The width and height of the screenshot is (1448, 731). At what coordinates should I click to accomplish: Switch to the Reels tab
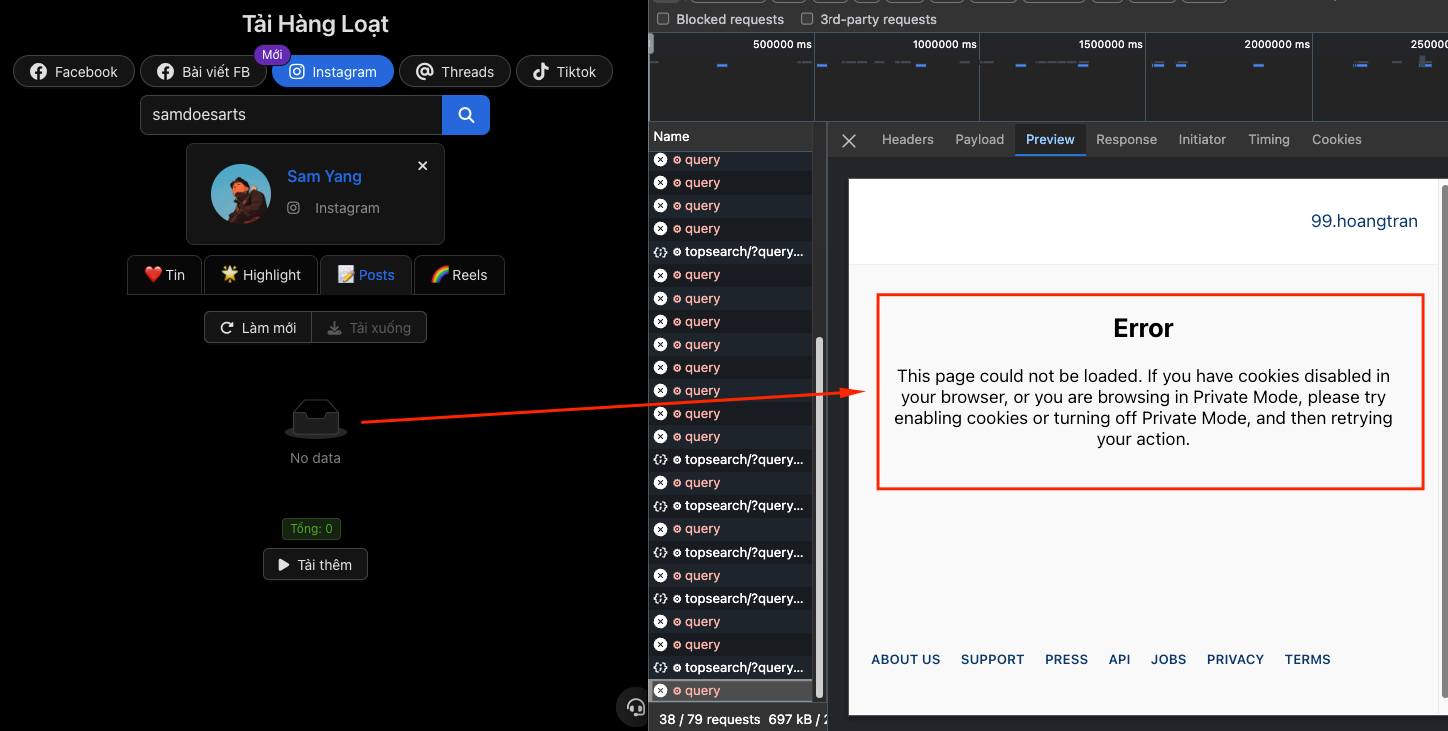[x=459, y=275]
